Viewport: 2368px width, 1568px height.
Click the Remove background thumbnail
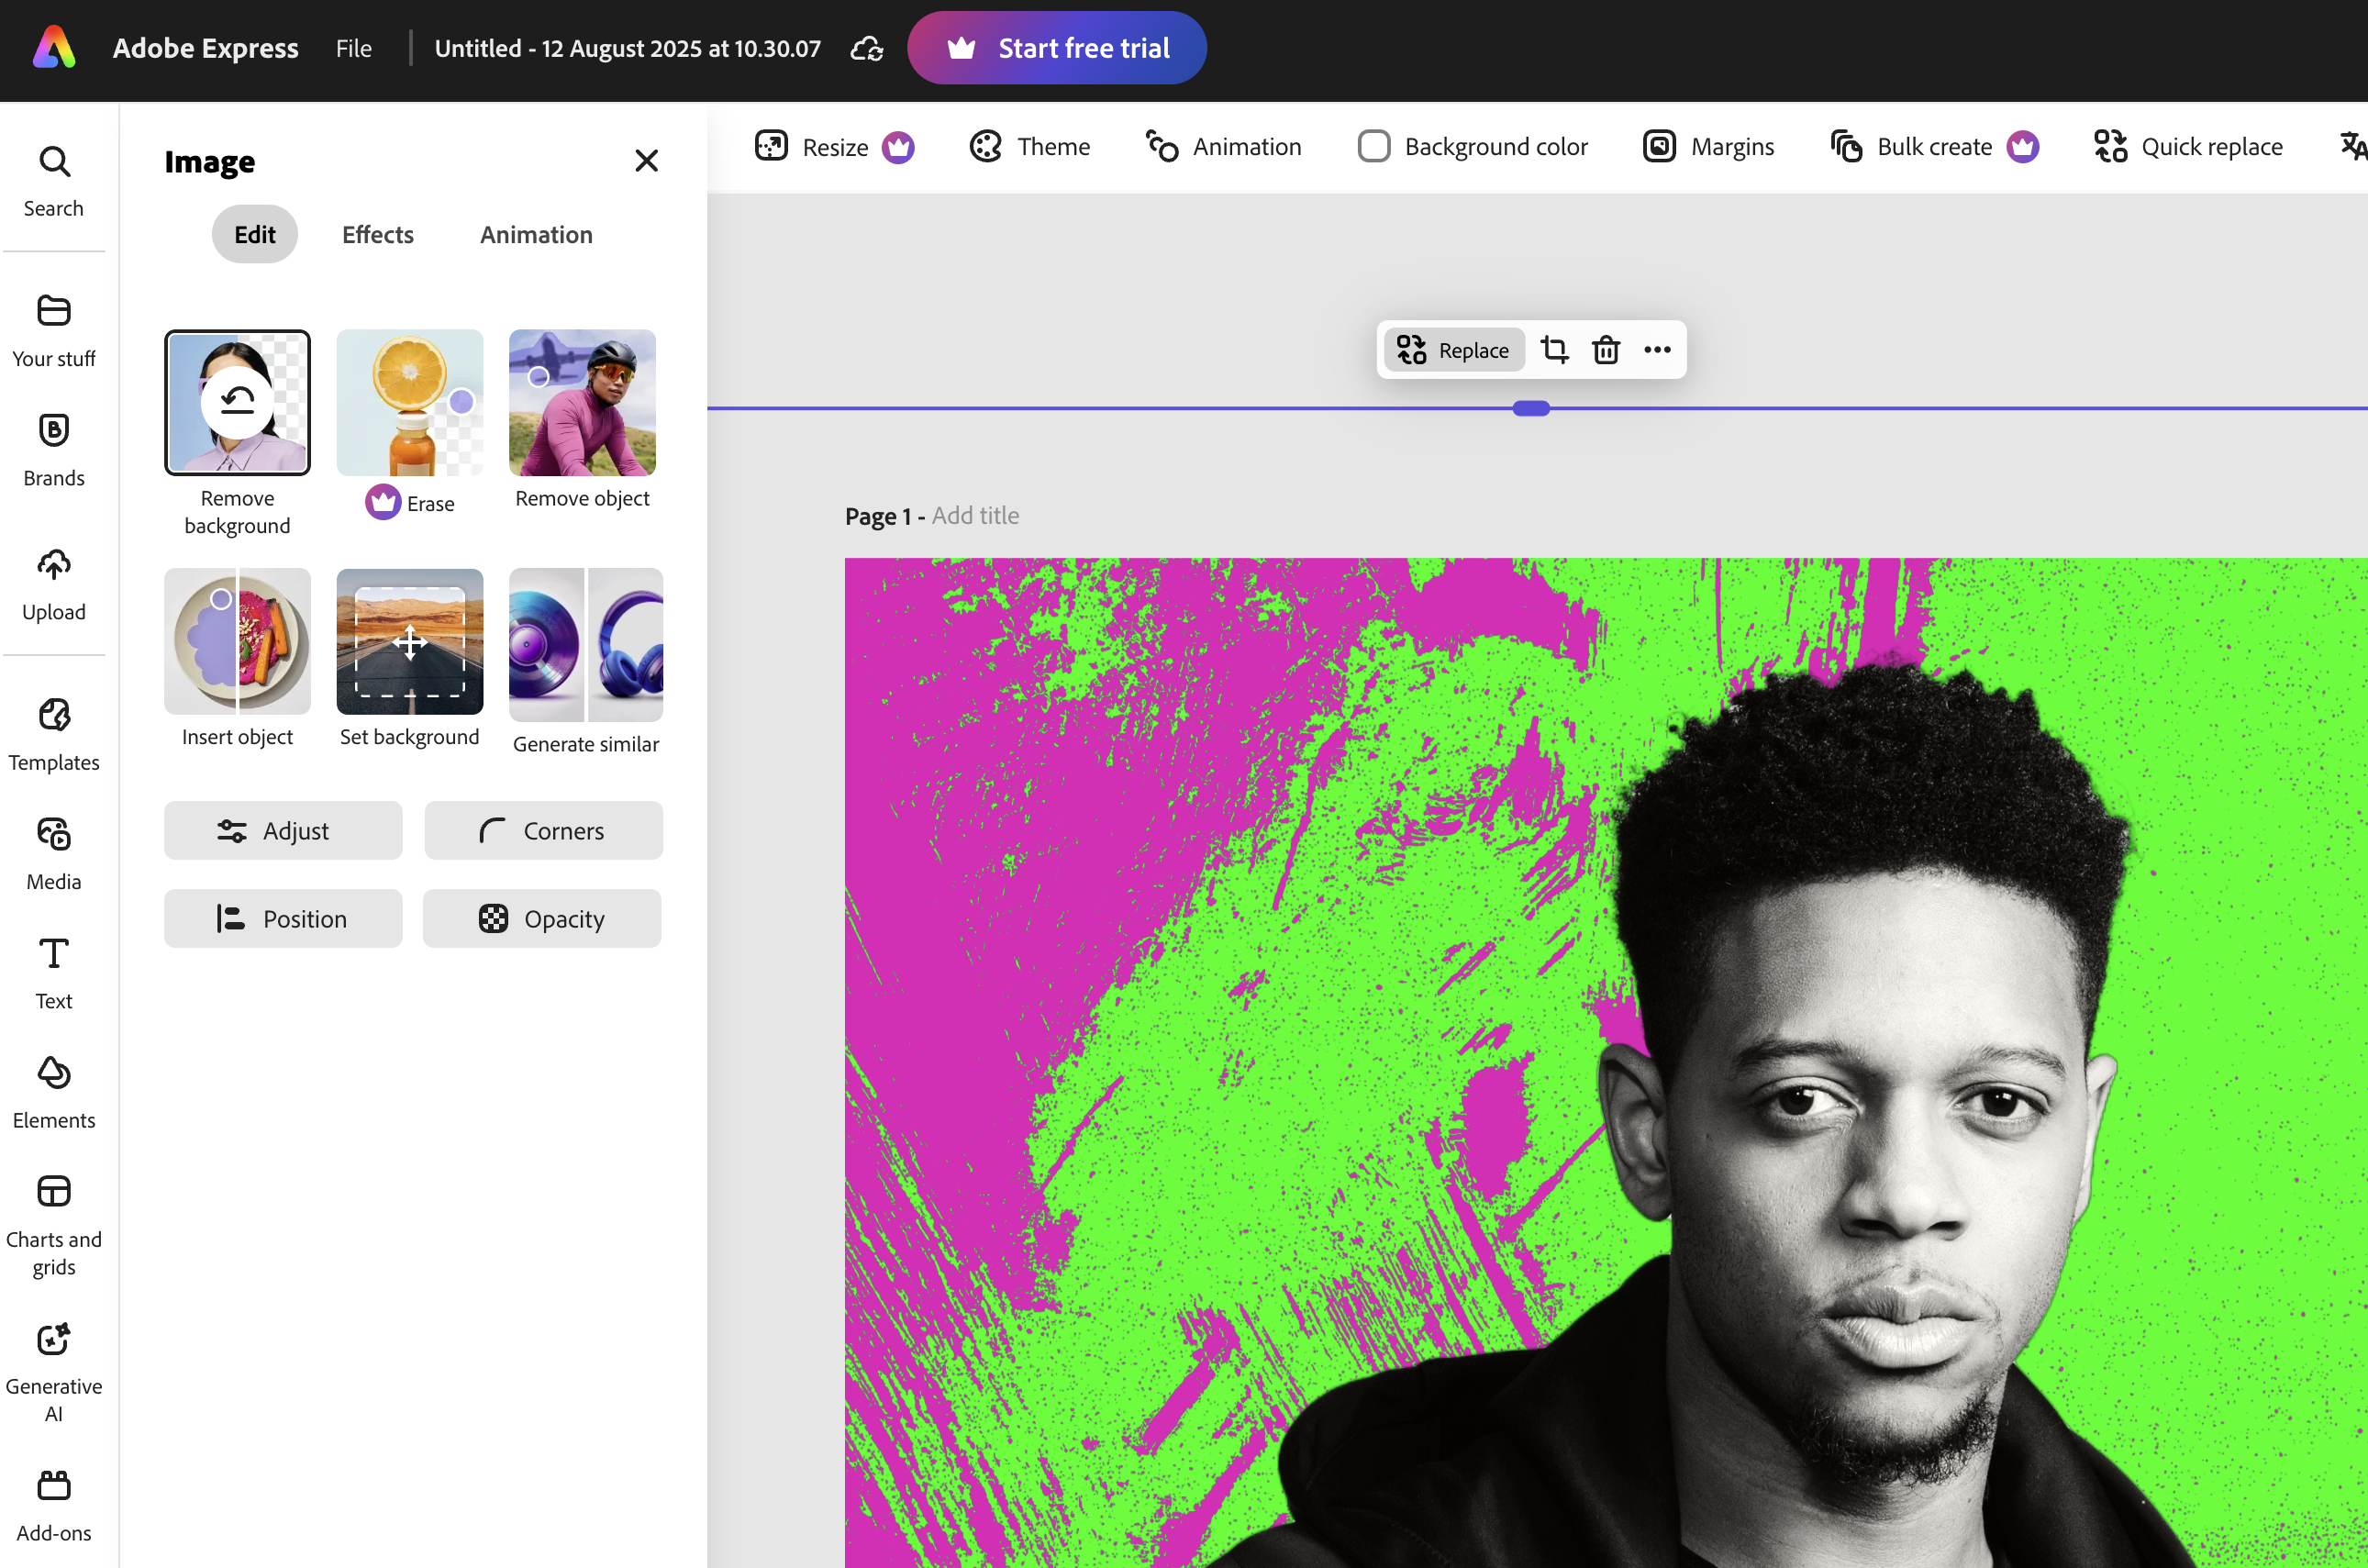[237, 402]
